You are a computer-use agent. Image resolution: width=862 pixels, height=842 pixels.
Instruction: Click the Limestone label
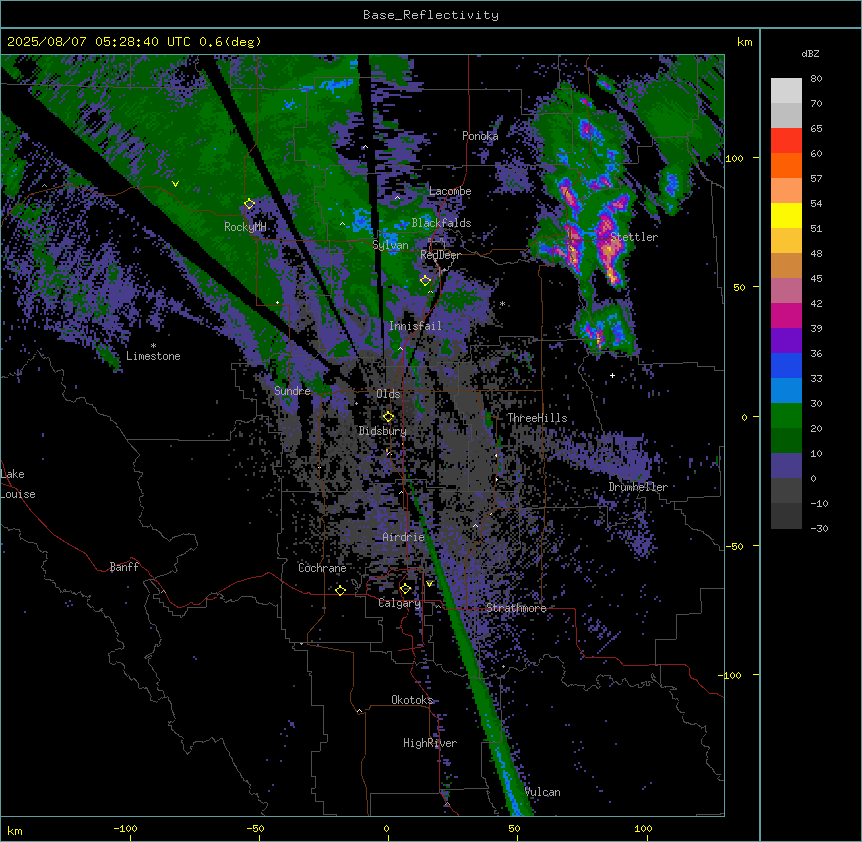pos(153,356)
